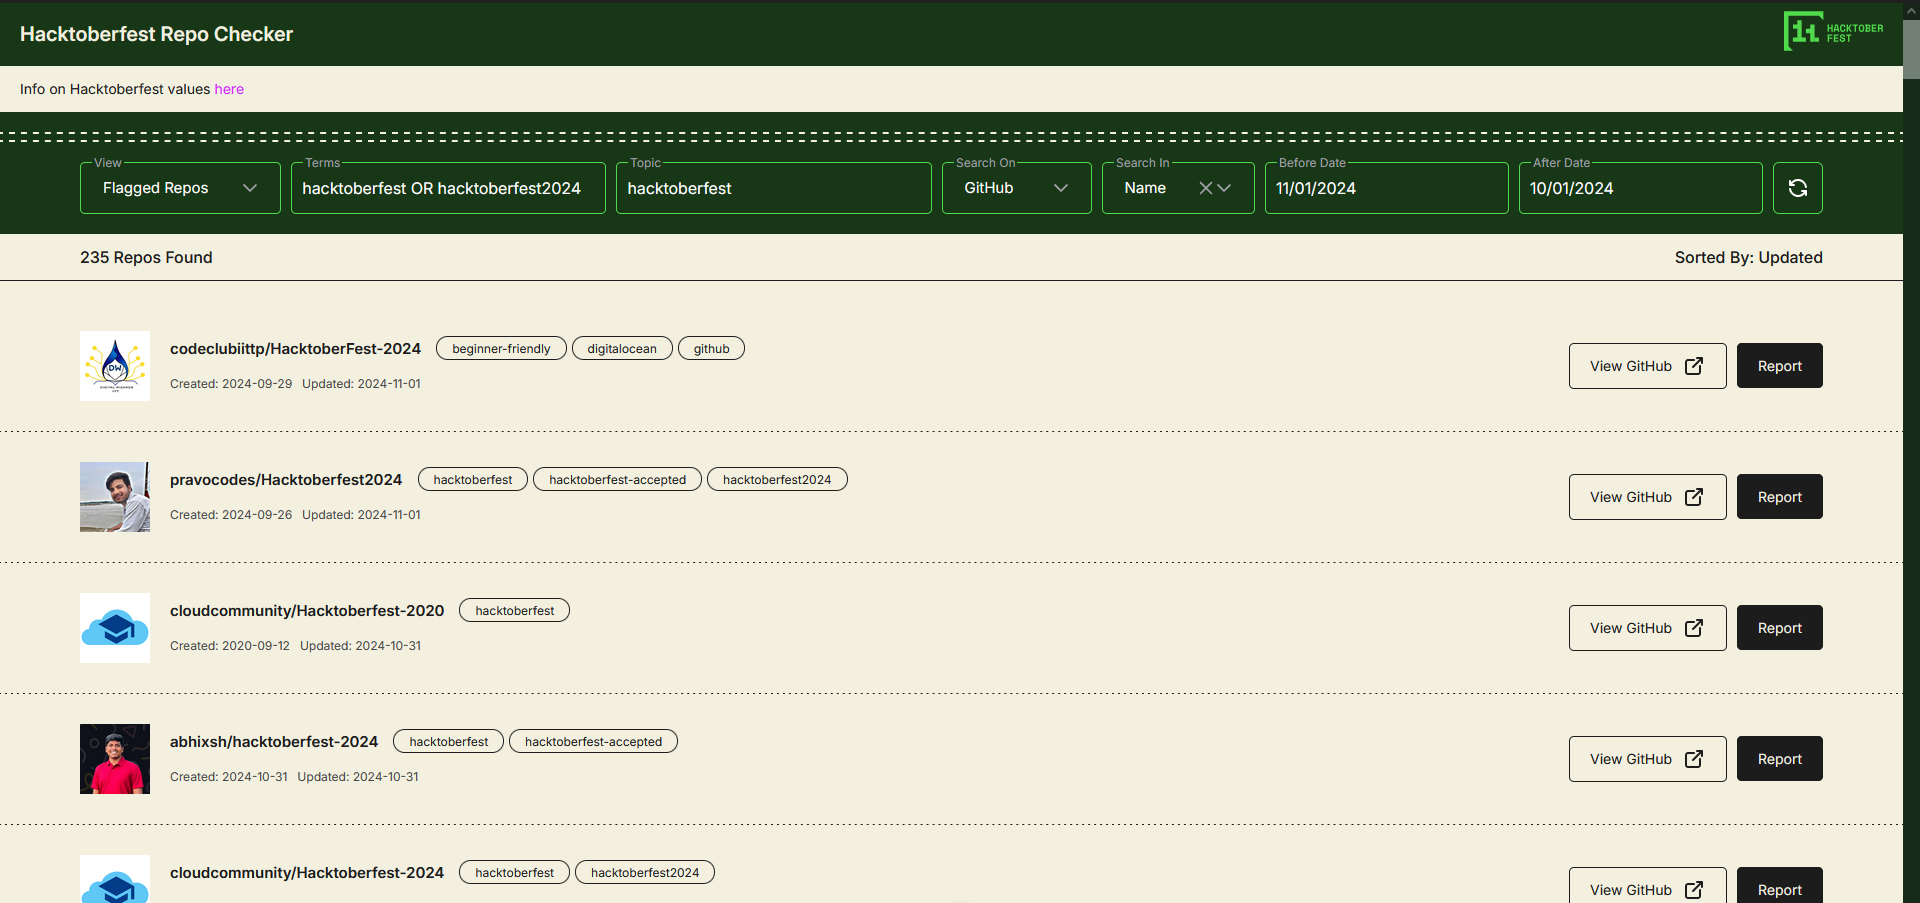Report pravocodes/Hacktoberfest2024 repo

coord(1779,497)
